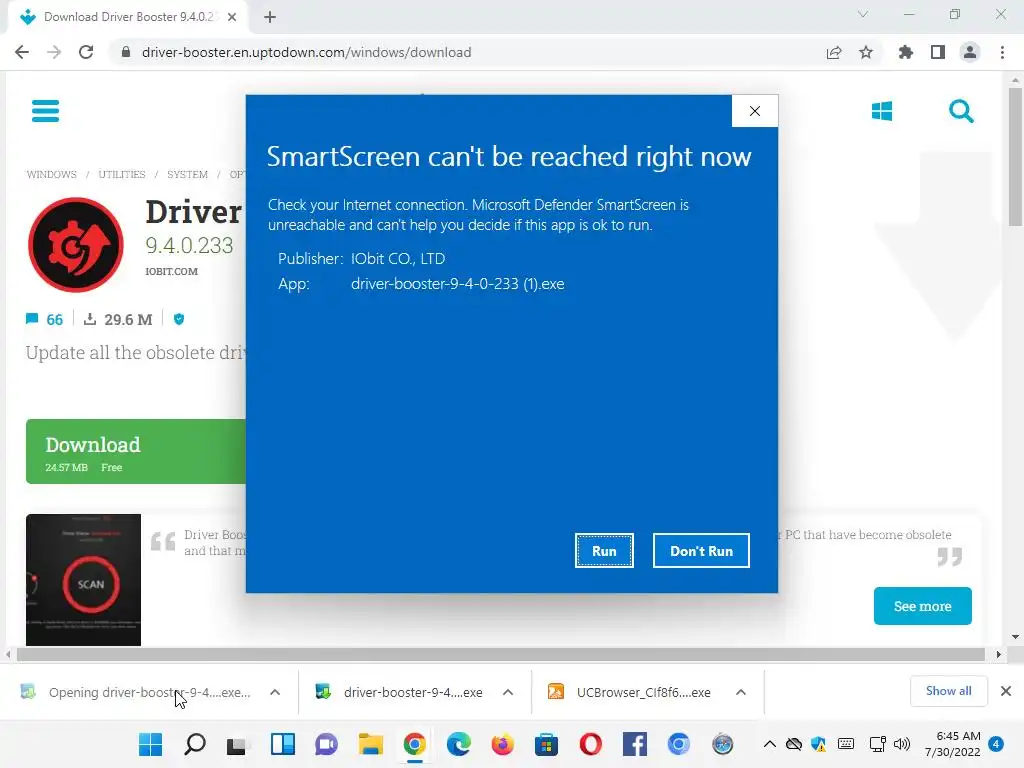Click the Driver Booster app logo
This screenshot has width=1024, height=768.
coord(76,245)
